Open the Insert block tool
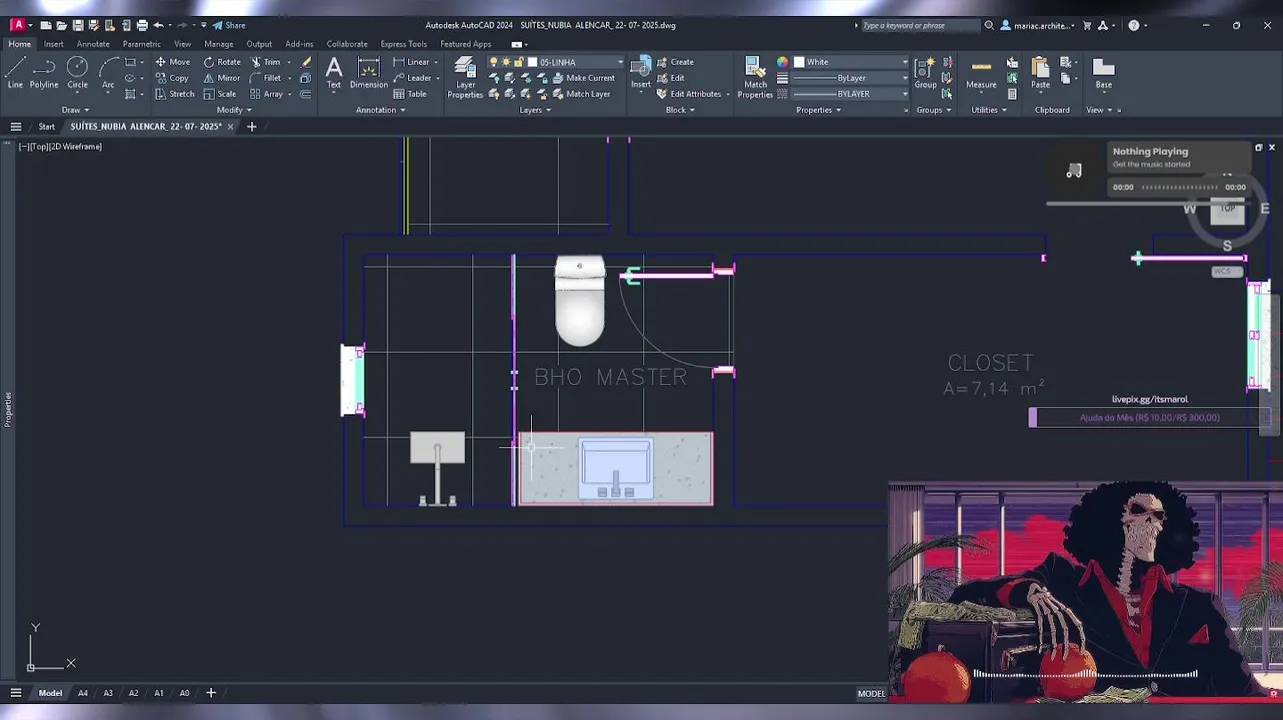The image size is (1283, 720). (x=641, y=73)
